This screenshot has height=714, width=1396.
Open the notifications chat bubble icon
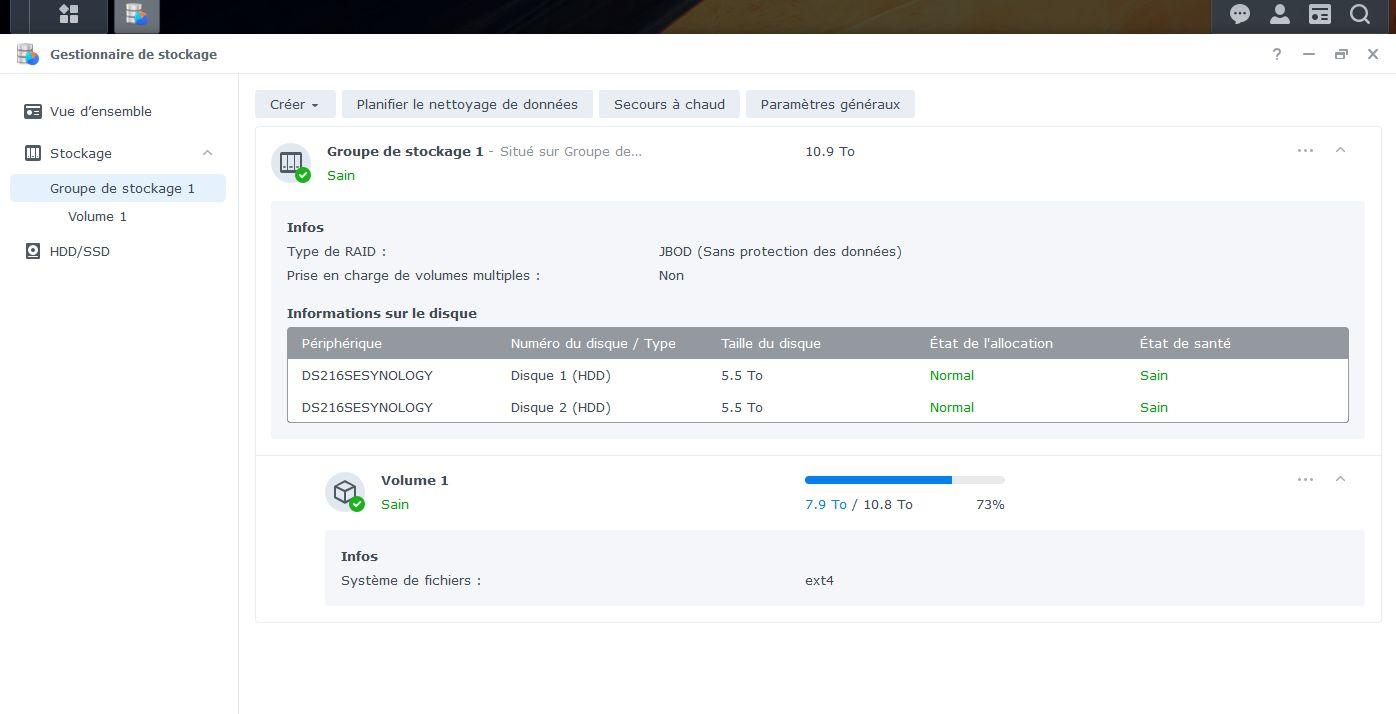pyautogui.click(x=1240, y=14)
